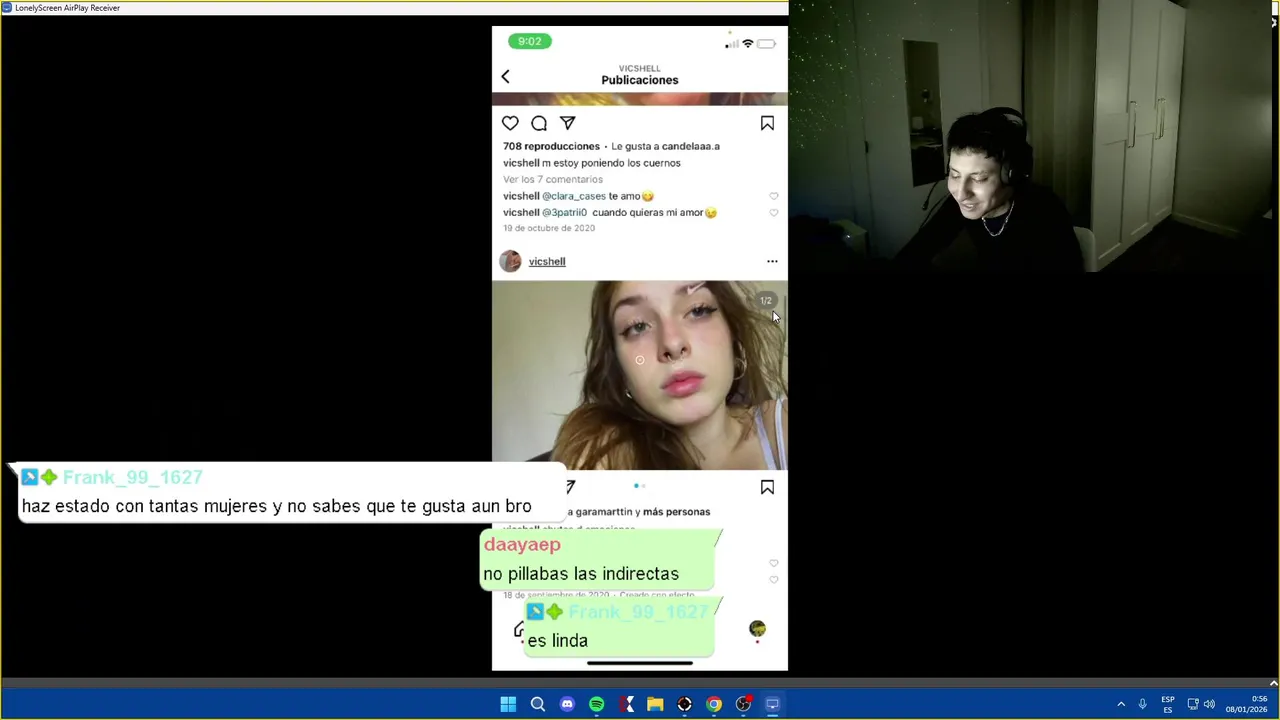Open Spotify from the taskbar
1280x720 pixels.
(x=597, y=704)
